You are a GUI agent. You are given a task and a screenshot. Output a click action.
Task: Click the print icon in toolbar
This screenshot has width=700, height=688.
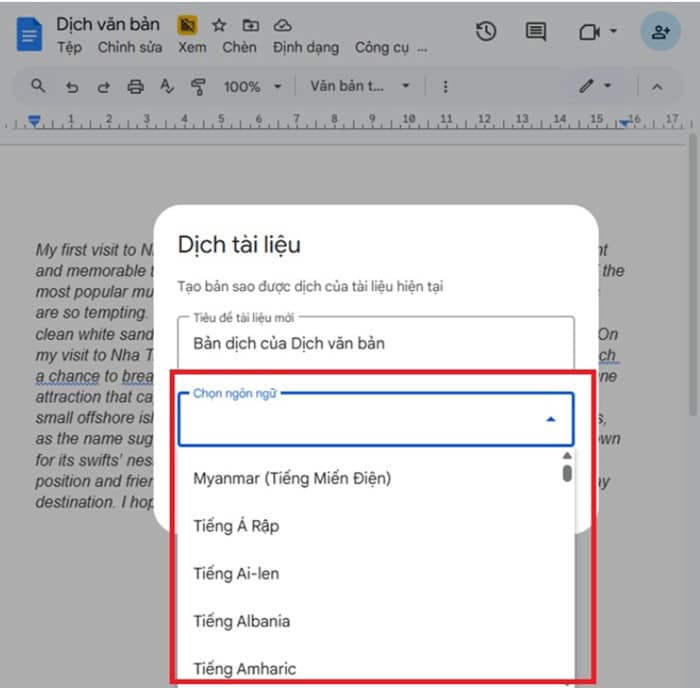coord(135,87)
